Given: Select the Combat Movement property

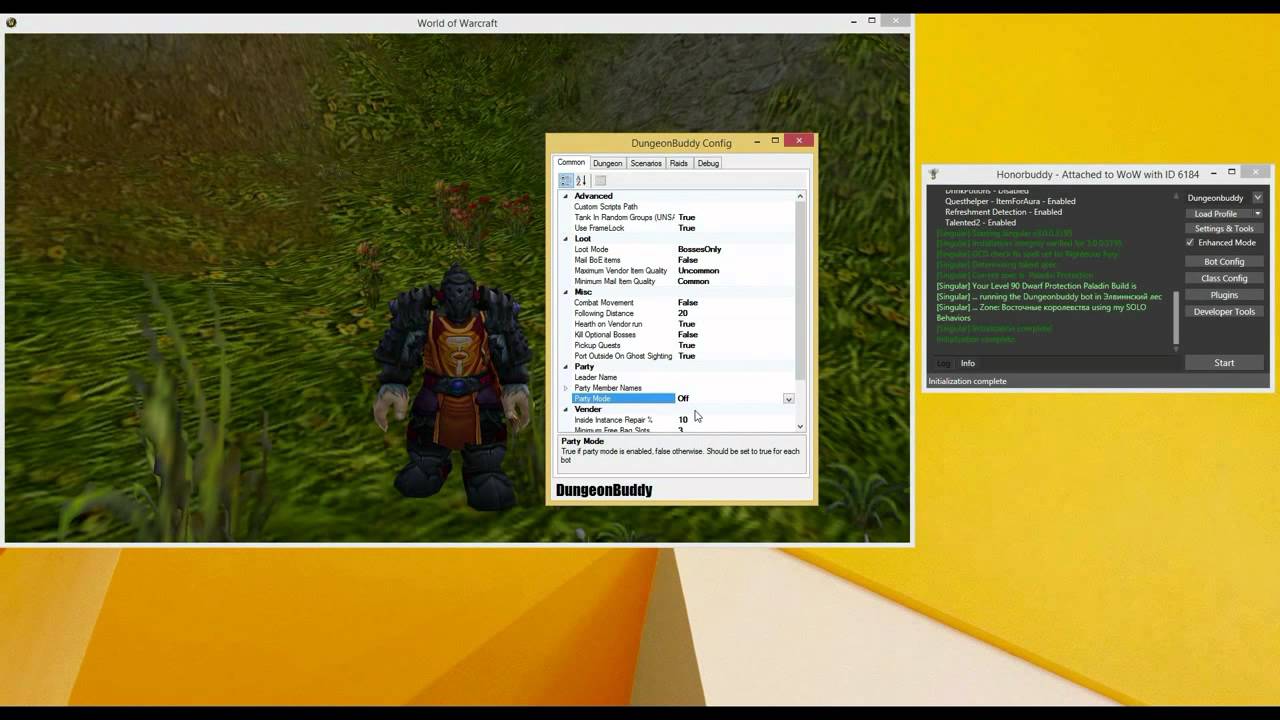Looking at the screenshot, I should point(604,303).
